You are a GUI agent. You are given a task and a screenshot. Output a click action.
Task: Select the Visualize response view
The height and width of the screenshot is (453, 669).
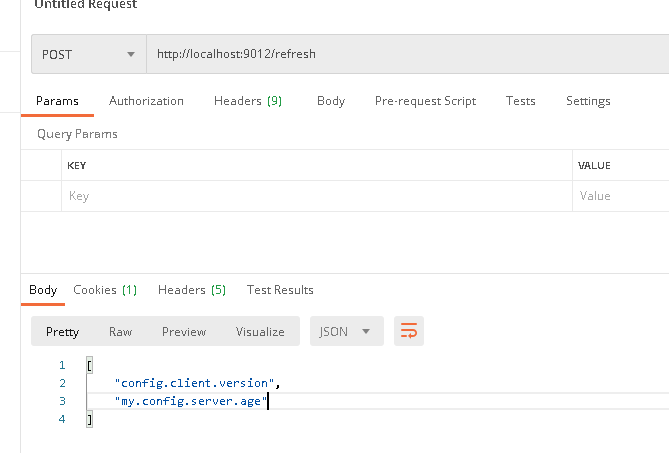(260, 331)
